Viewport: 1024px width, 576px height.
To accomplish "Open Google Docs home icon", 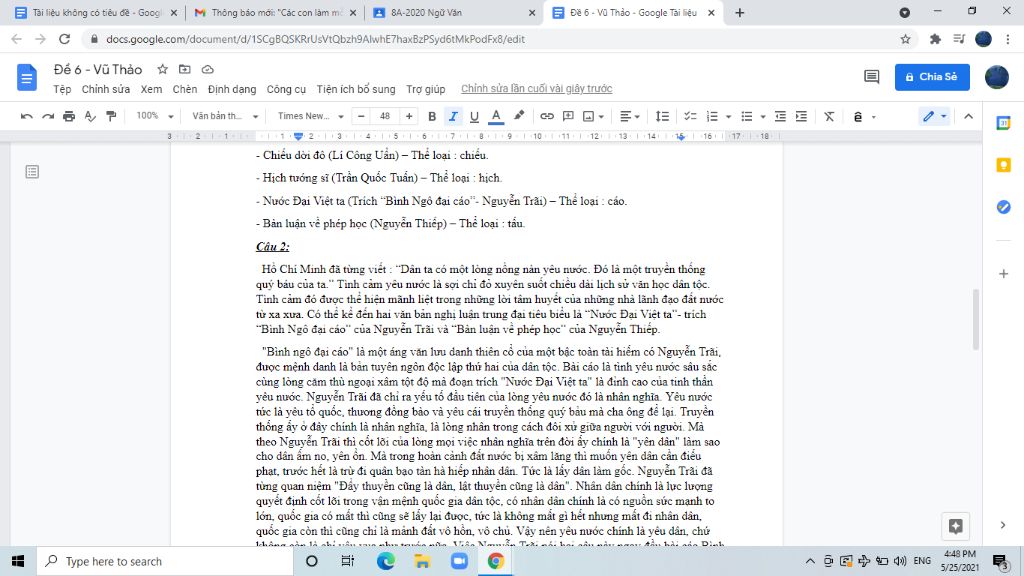I will coord(27,77).
